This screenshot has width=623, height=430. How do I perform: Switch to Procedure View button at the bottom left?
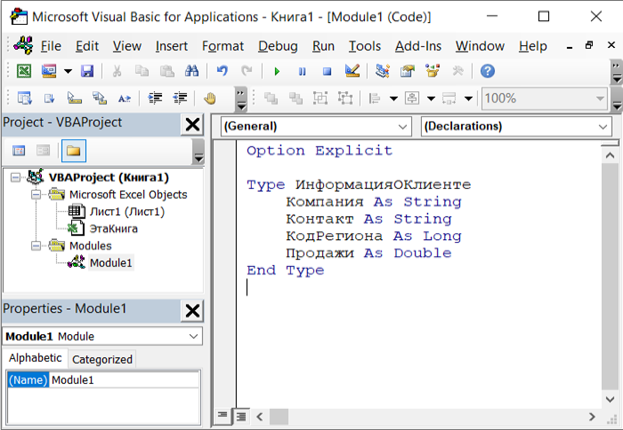[x=222, y=416]
